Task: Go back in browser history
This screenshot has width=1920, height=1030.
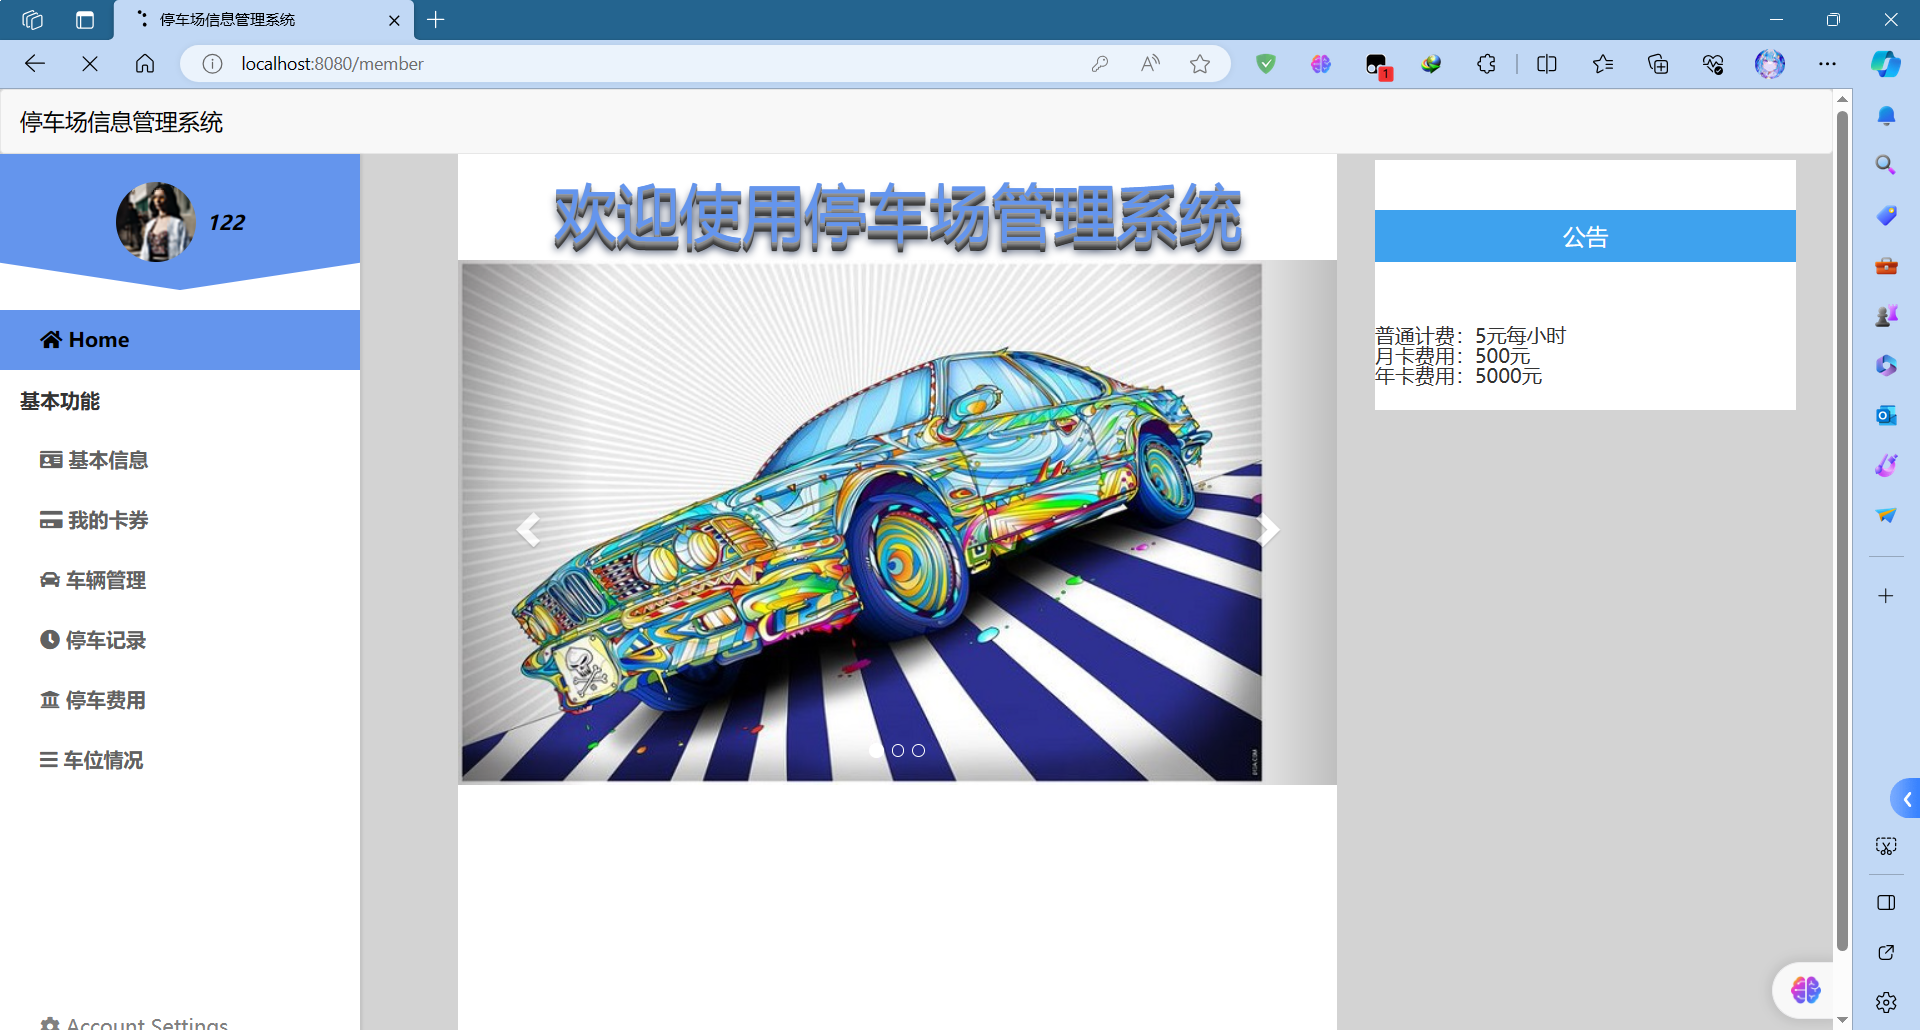Action: [35, 64]
